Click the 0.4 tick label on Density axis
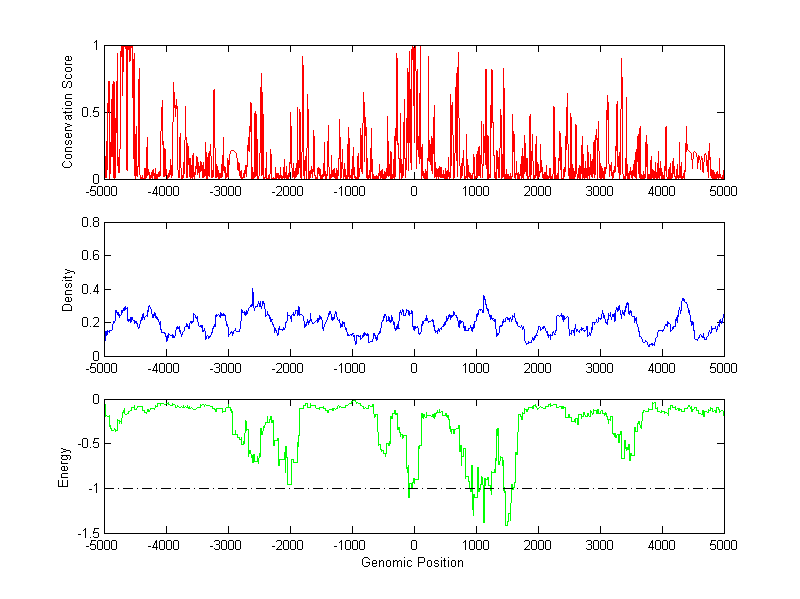 point(91,289)
